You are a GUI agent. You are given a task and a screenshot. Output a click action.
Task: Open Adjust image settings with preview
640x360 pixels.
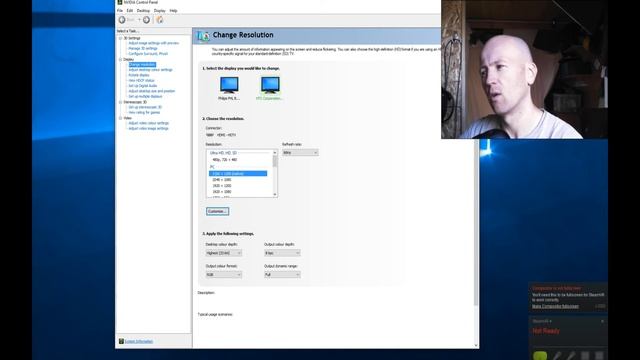click(153, 43)
